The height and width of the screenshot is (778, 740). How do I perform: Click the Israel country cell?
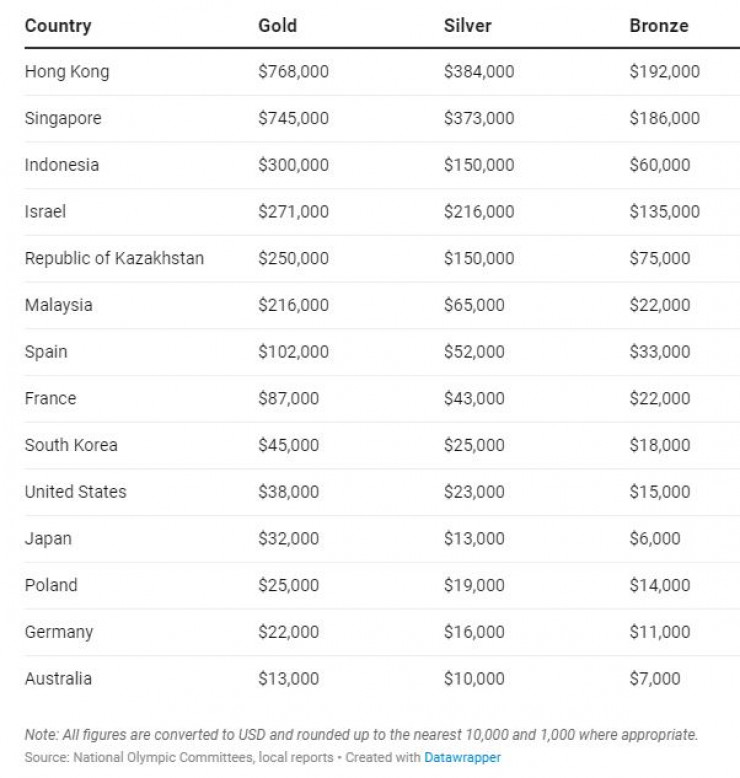click(45, 212)
